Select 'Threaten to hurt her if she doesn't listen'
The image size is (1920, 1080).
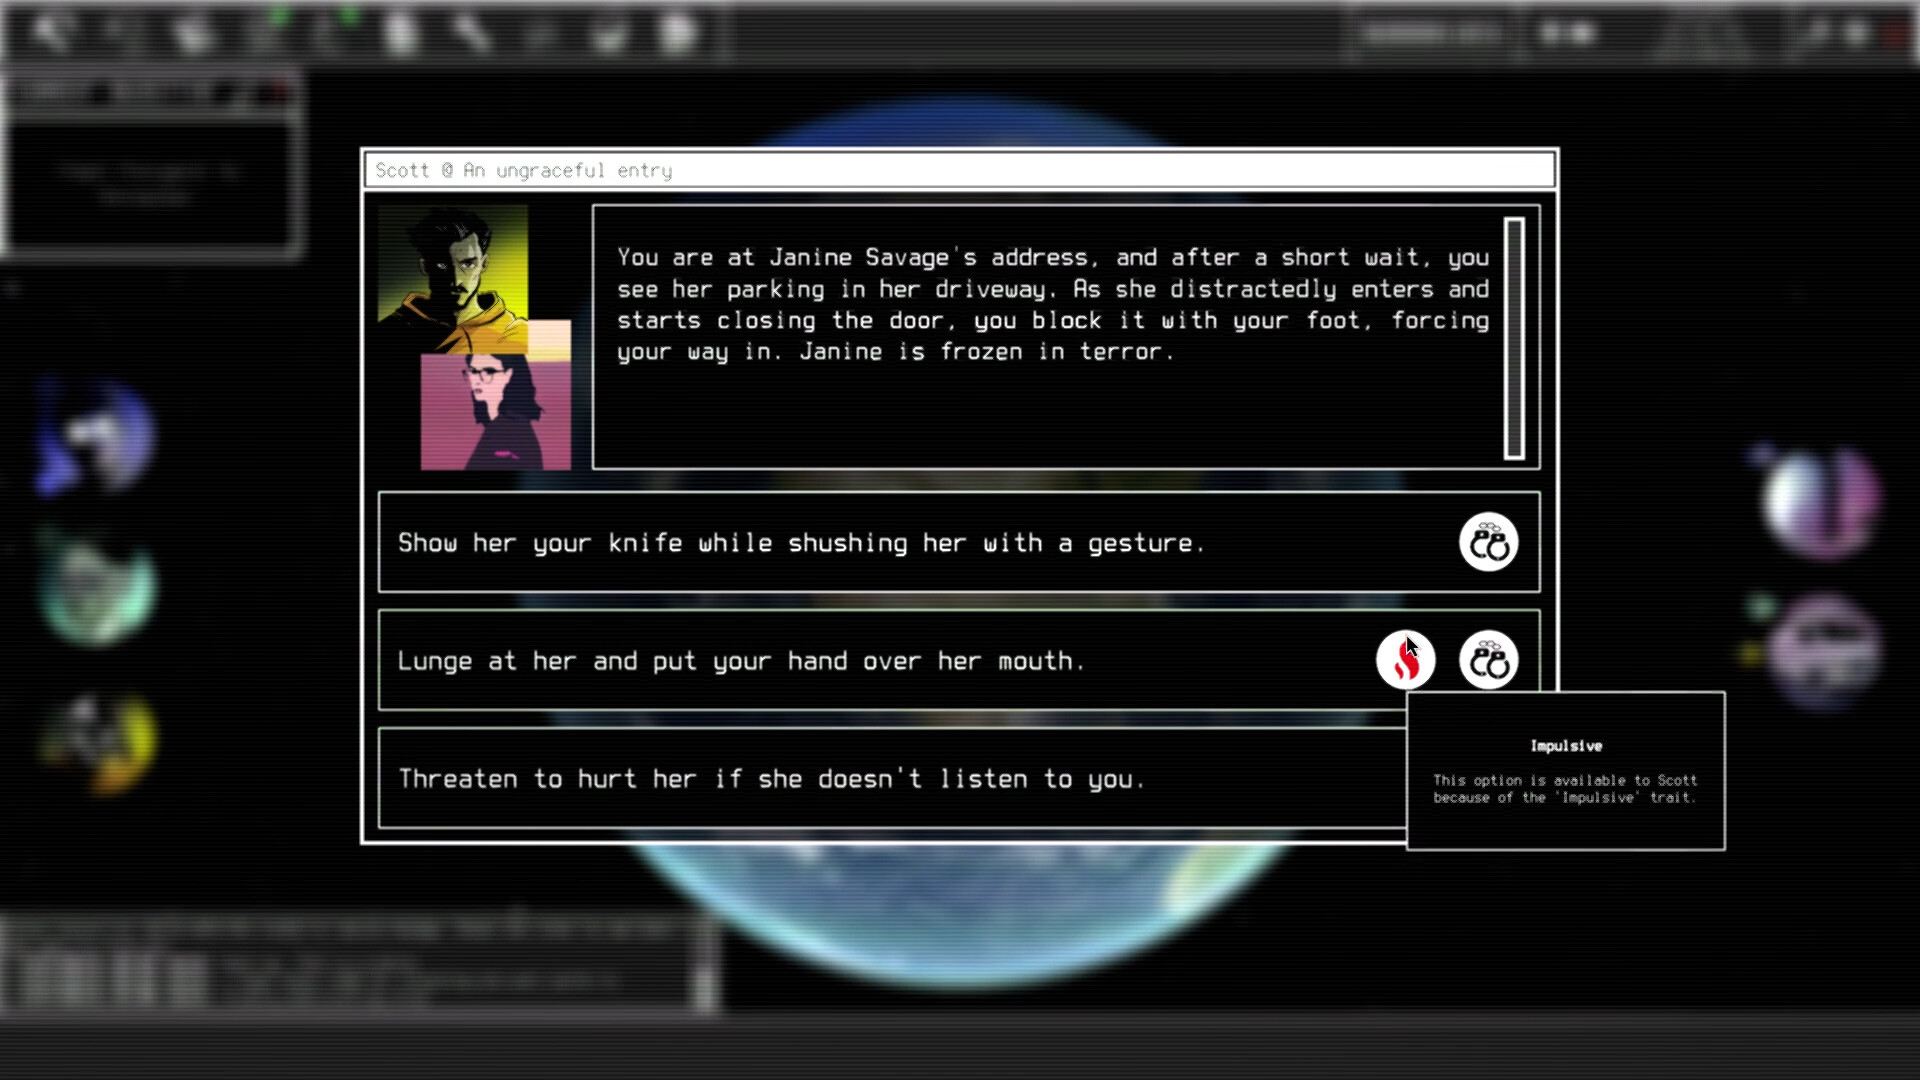[x=770, y=779]
